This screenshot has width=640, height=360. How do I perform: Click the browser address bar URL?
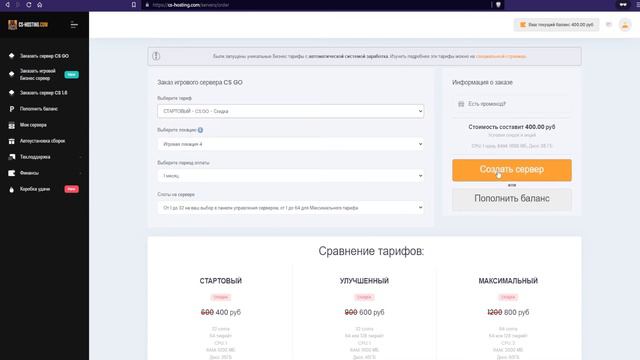coord(191,5)
